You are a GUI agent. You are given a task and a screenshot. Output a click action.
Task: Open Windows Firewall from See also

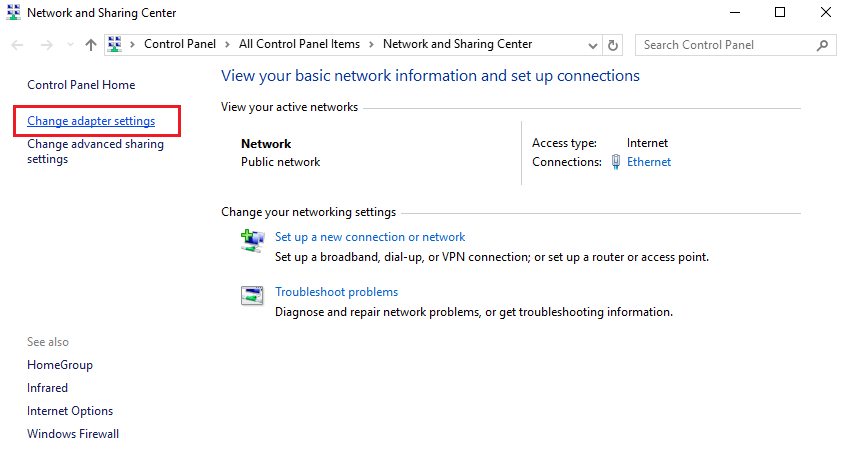point(73,434)
